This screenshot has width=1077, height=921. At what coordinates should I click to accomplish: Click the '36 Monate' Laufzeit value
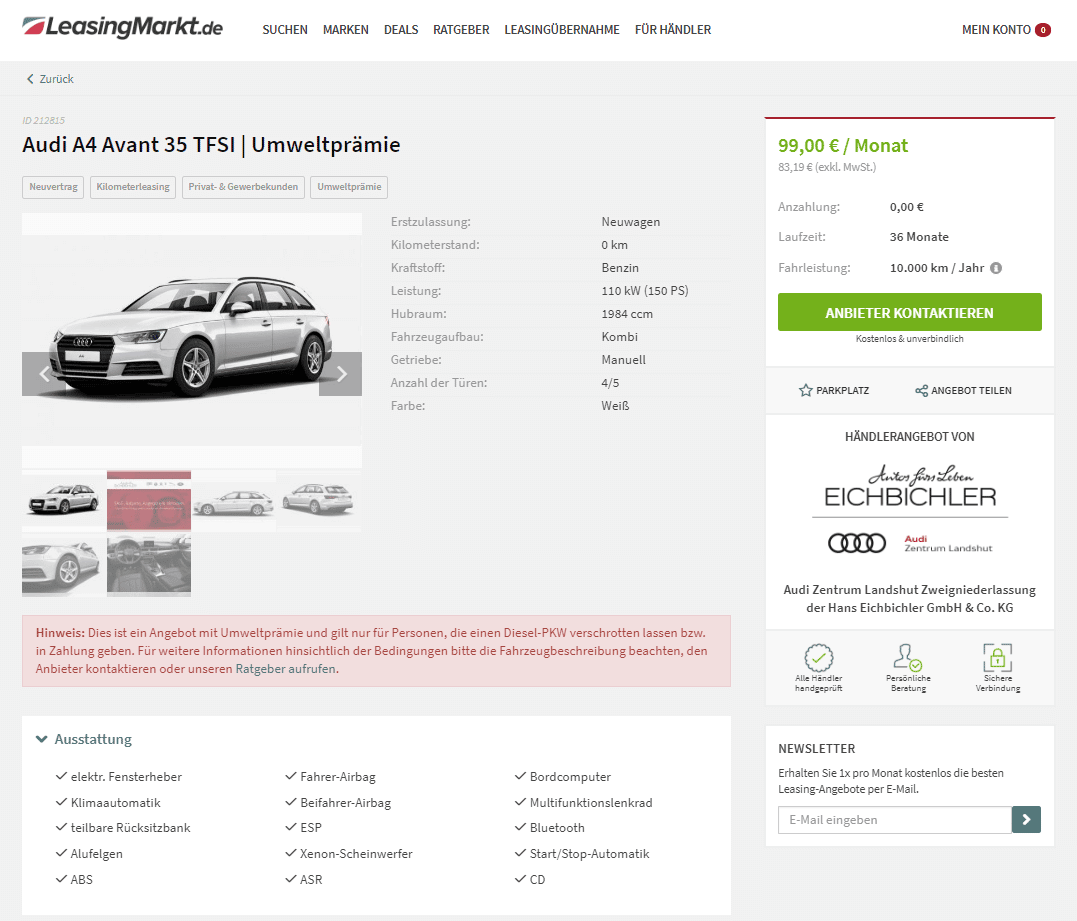coord(919,237)
